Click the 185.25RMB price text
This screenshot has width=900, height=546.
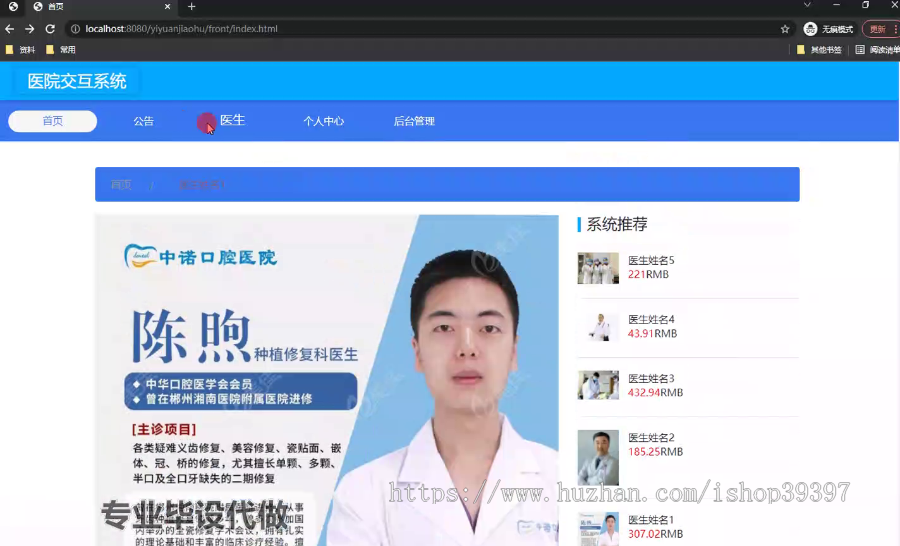(x=655, y=452)
